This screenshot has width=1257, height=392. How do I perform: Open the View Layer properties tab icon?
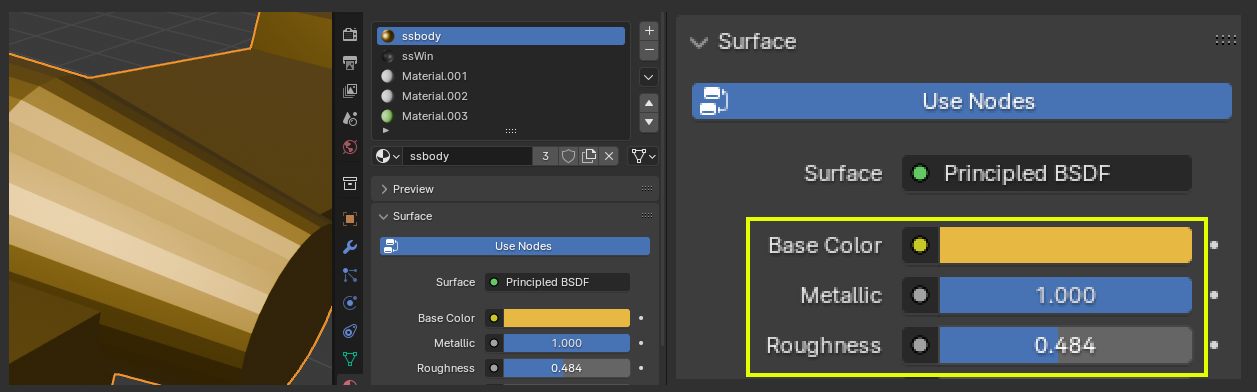click(350, 91)
